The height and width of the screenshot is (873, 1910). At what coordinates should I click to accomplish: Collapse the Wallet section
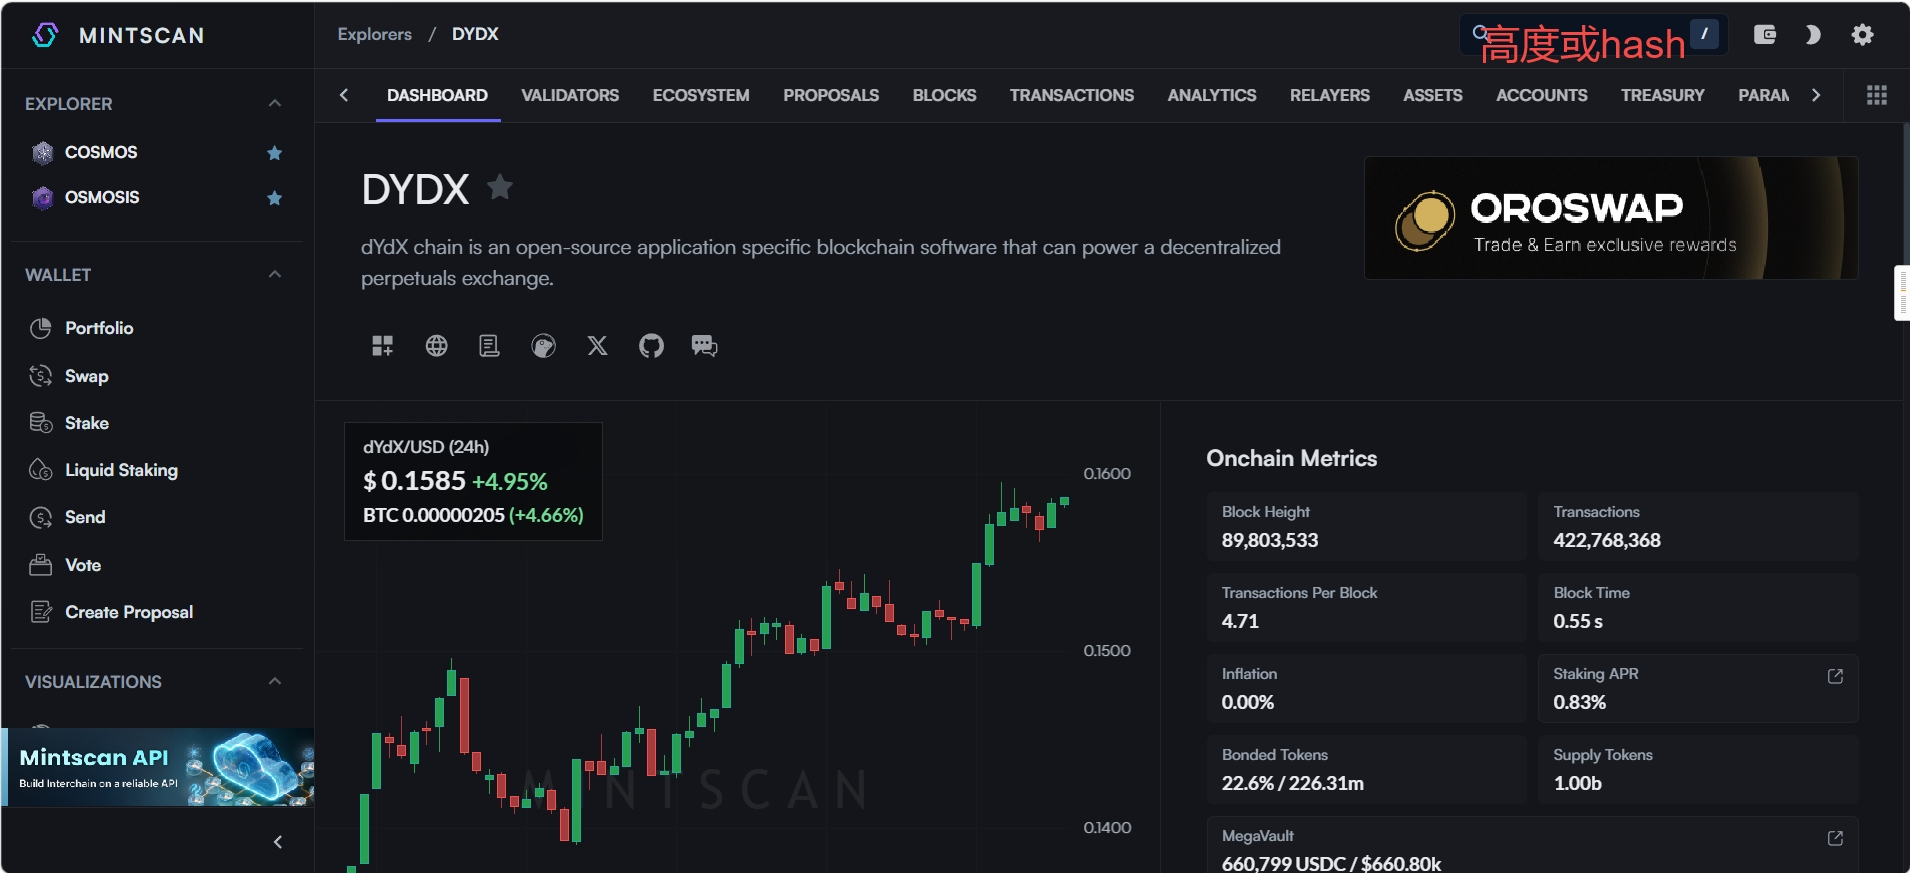(275, 274)
